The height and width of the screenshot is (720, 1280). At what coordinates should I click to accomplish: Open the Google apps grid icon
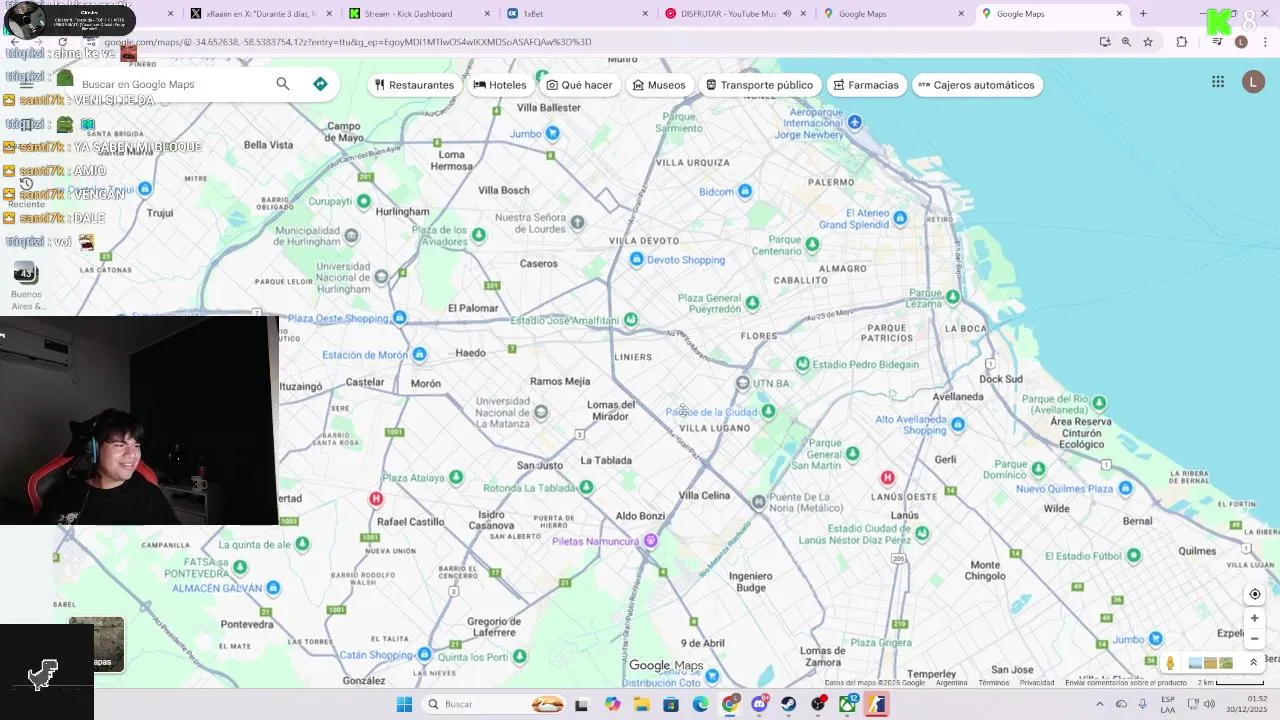(1218, 82)
